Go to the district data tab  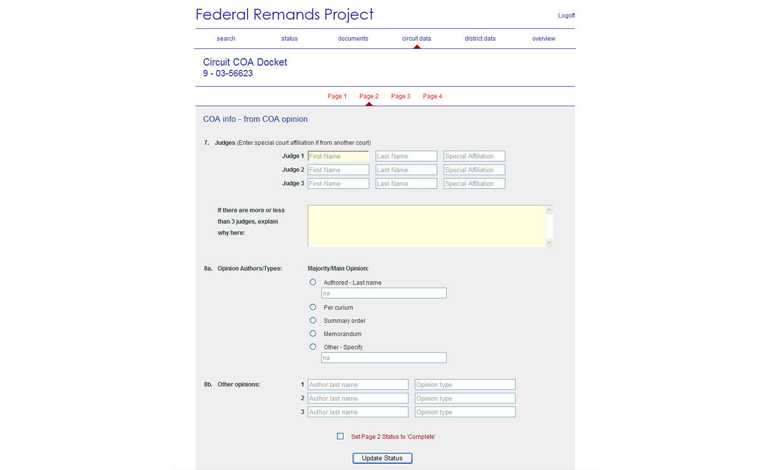point(480,38)
